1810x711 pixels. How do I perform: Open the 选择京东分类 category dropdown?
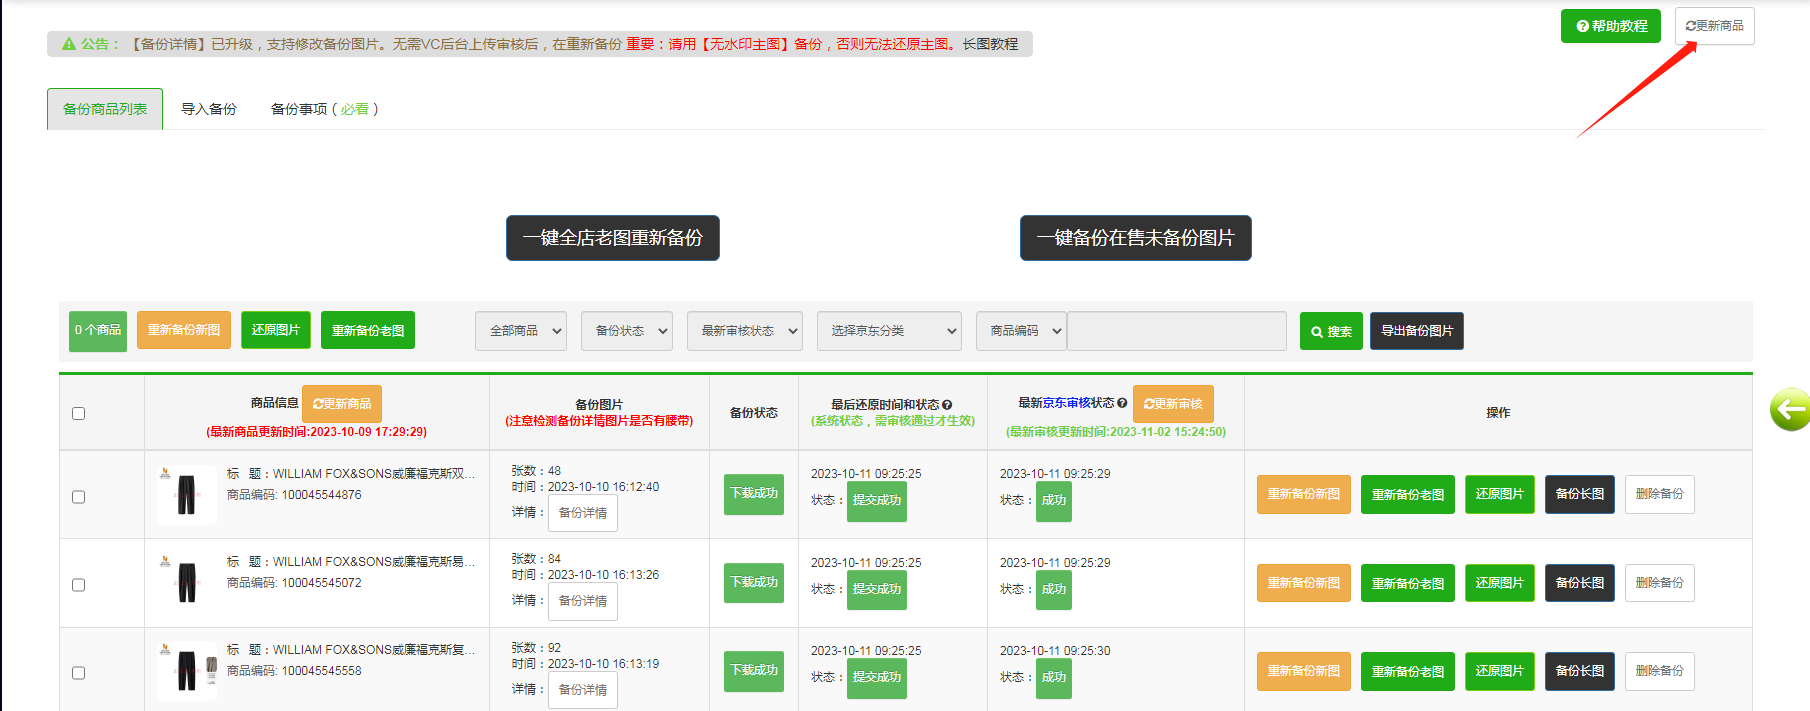pos(889,331)
